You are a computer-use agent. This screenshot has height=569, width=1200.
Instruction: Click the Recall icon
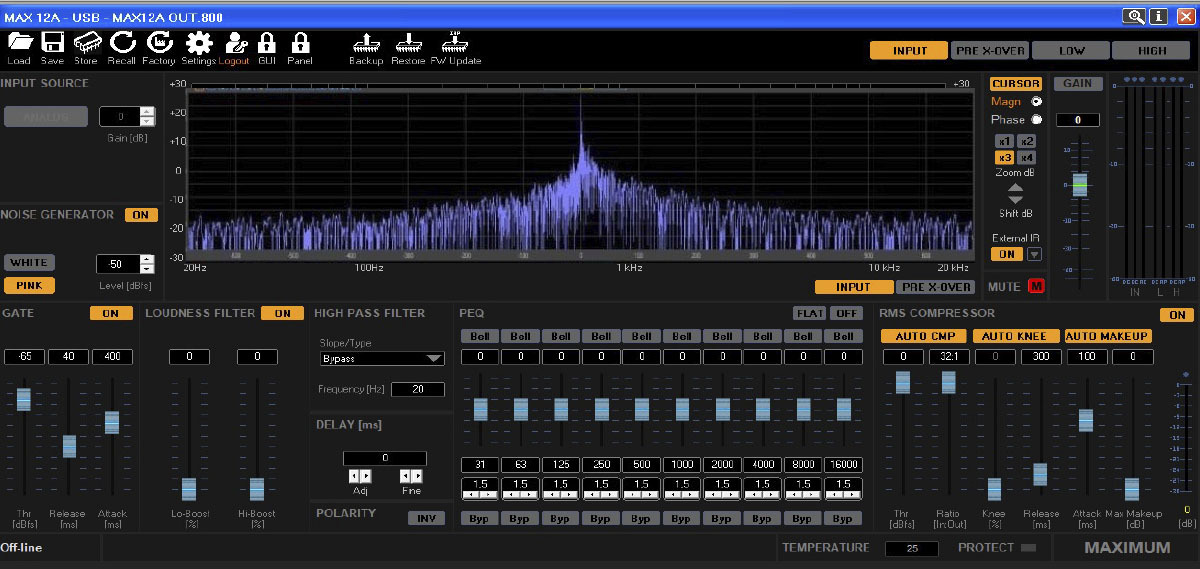tap(122, 42)
